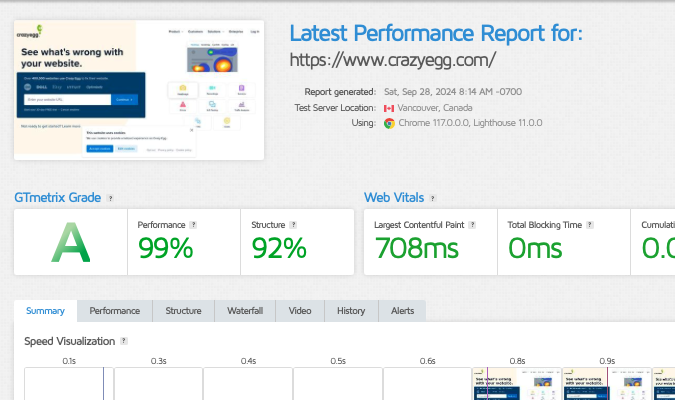Click the 99% Performance score
The image size is (675, 400).
tap(165, 248)
